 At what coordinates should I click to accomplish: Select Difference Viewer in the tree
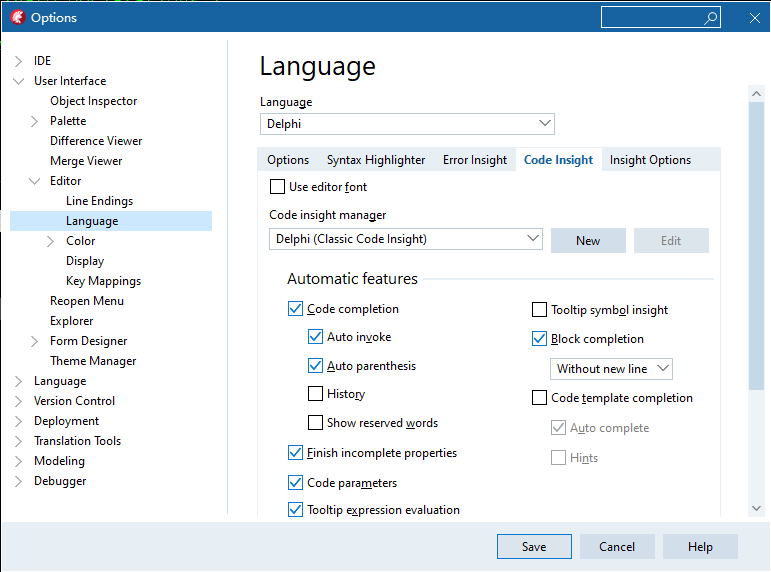point(96,141)
